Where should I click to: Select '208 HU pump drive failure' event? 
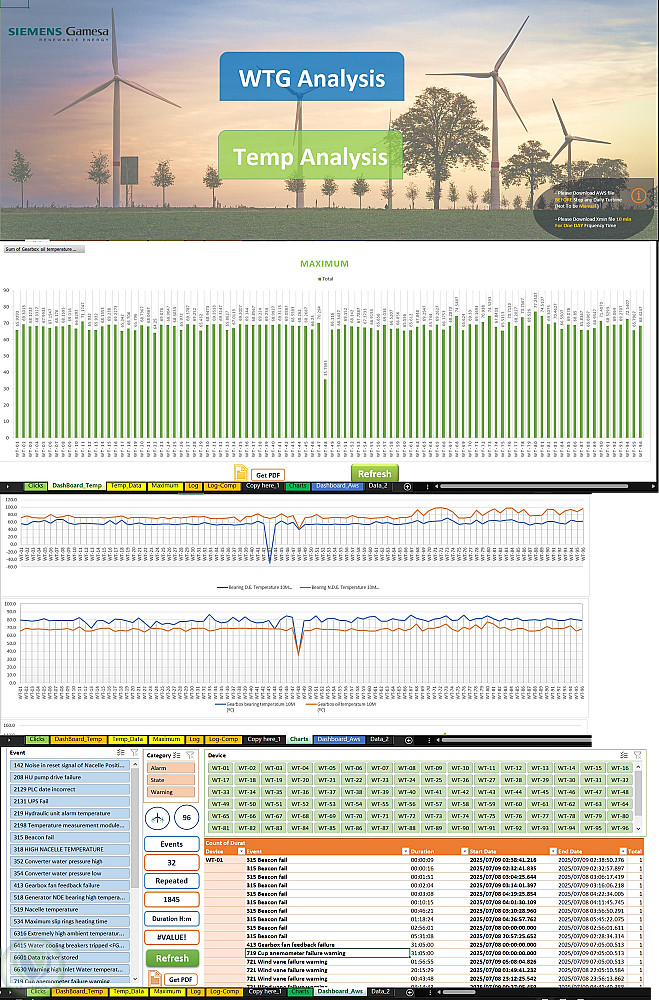70,777
